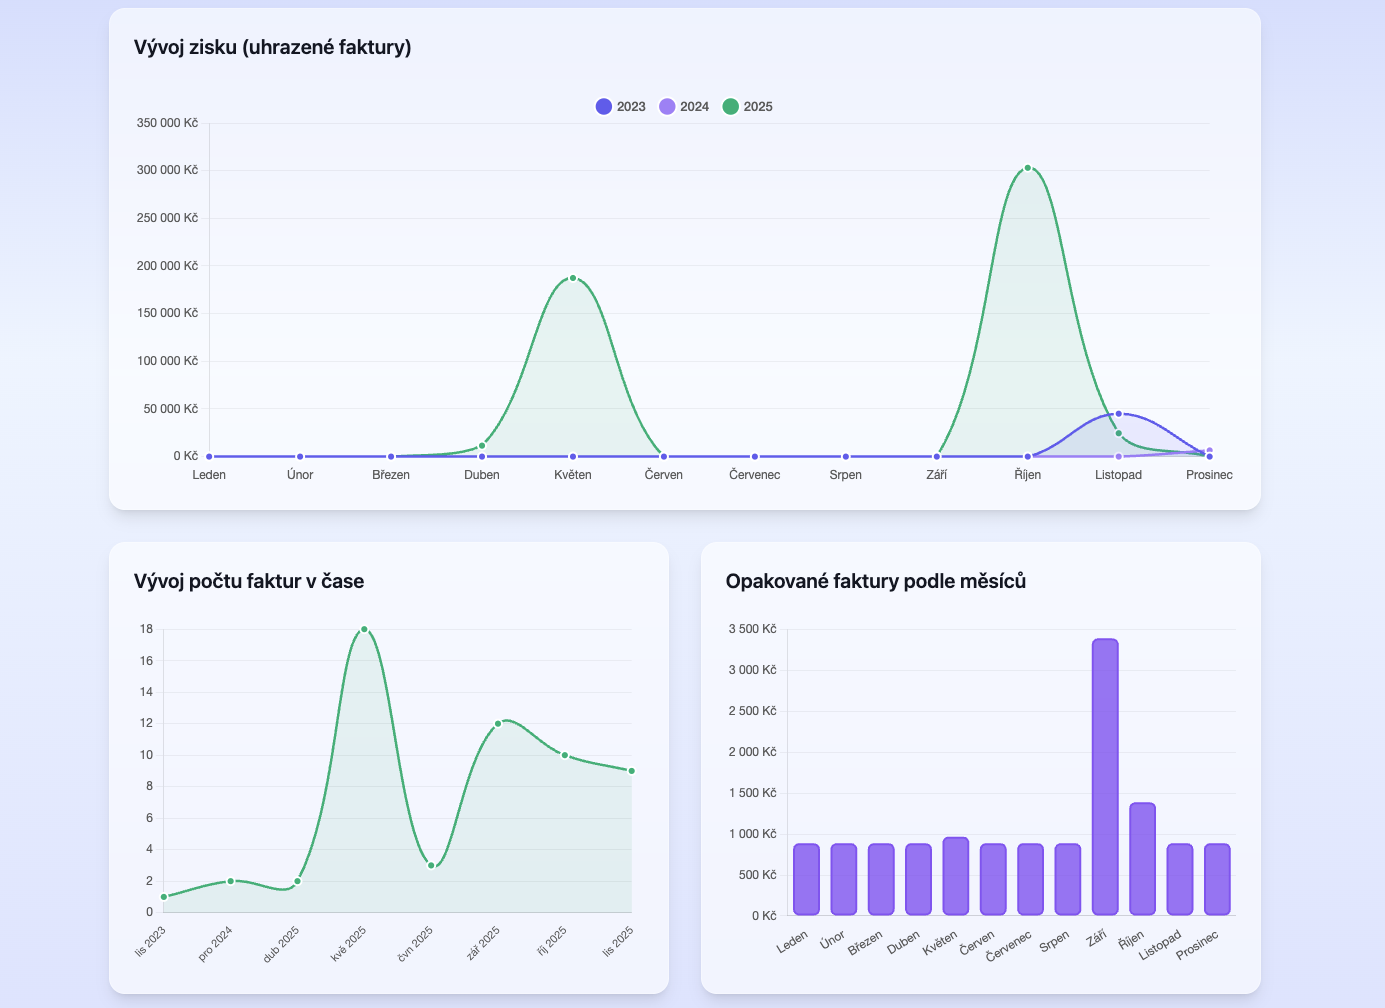1385x1008 pixels.
Task: Click the purple 2023 legend dot
Action: [602, 106]
